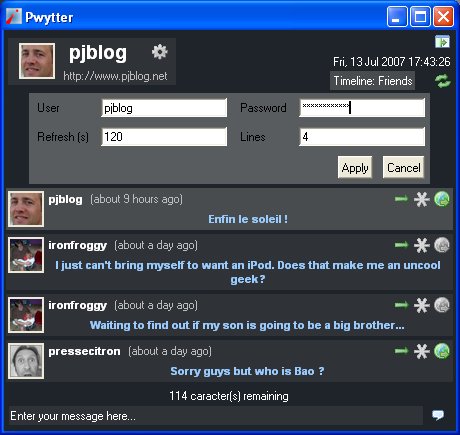Click the 'Enter your message here' box
This screenshot has width=460, height=435.
pos(215,416)
